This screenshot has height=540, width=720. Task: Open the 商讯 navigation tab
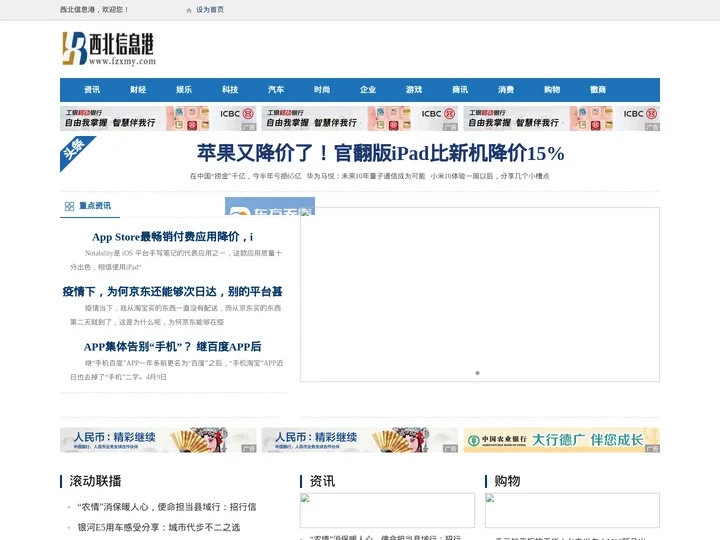pos(460,90)
